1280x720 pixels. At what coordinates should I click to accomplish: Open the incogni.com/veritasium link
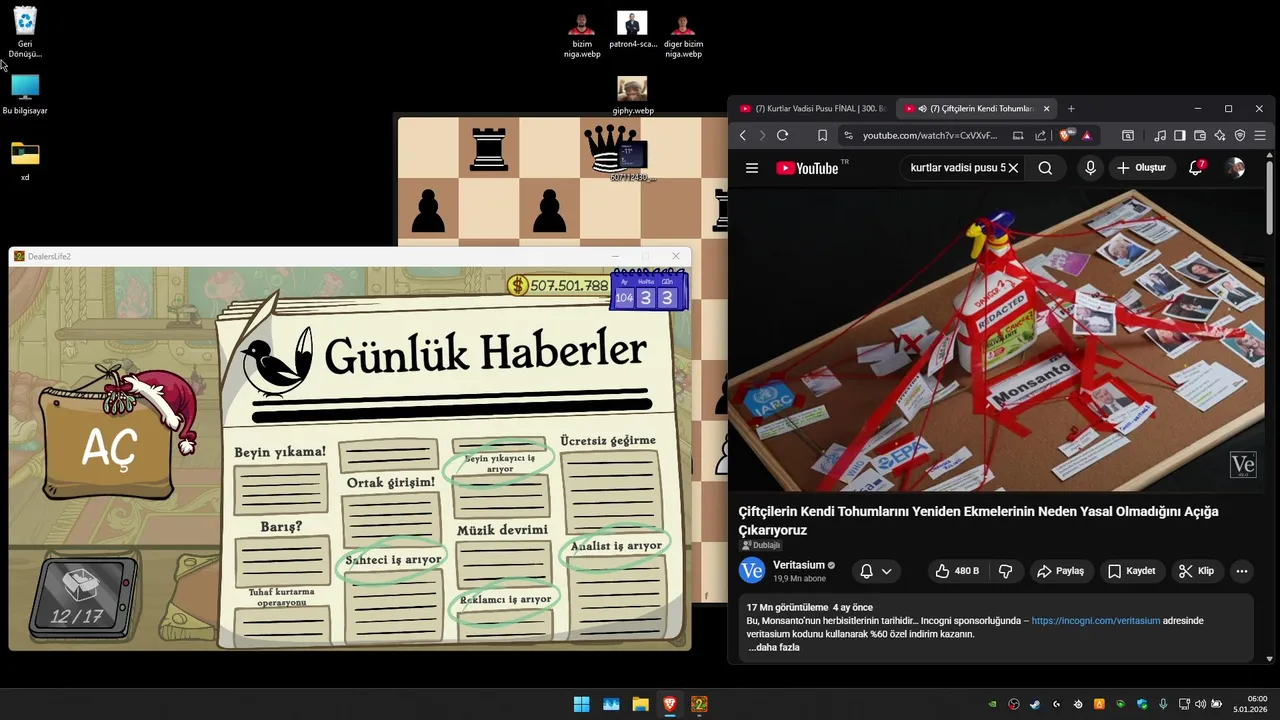[1096, 621]
